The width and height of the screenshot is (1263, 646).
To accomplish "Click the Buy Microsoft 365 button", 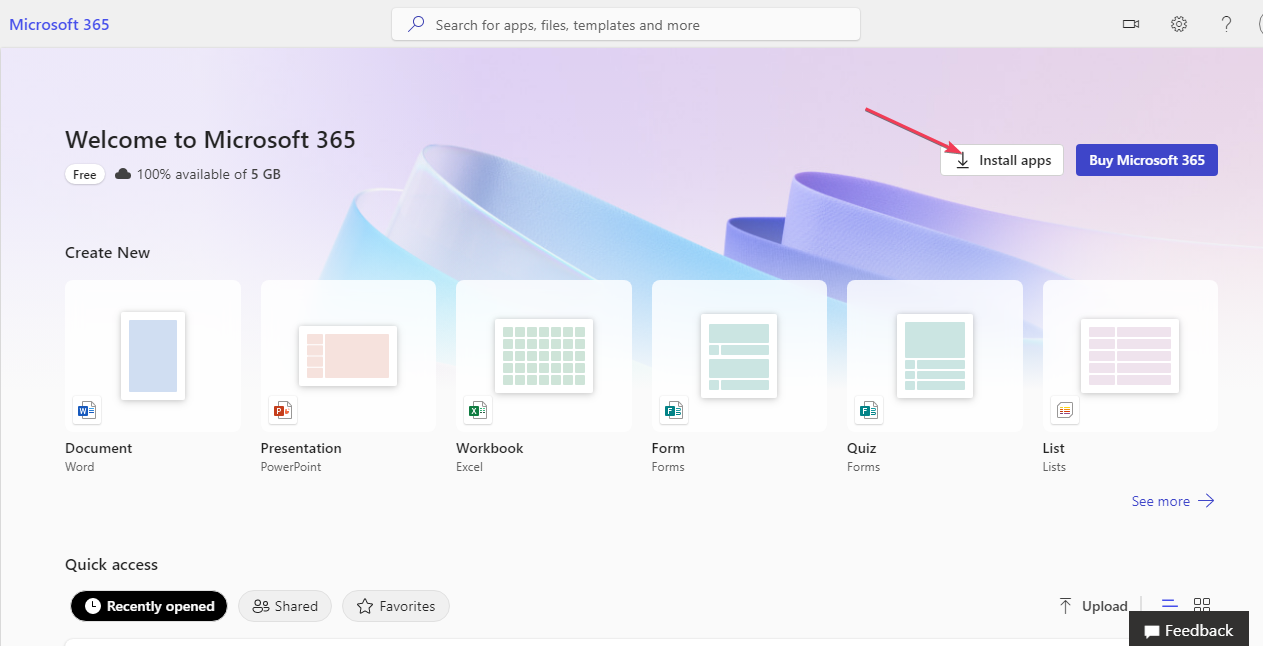I will (1147, 160).
